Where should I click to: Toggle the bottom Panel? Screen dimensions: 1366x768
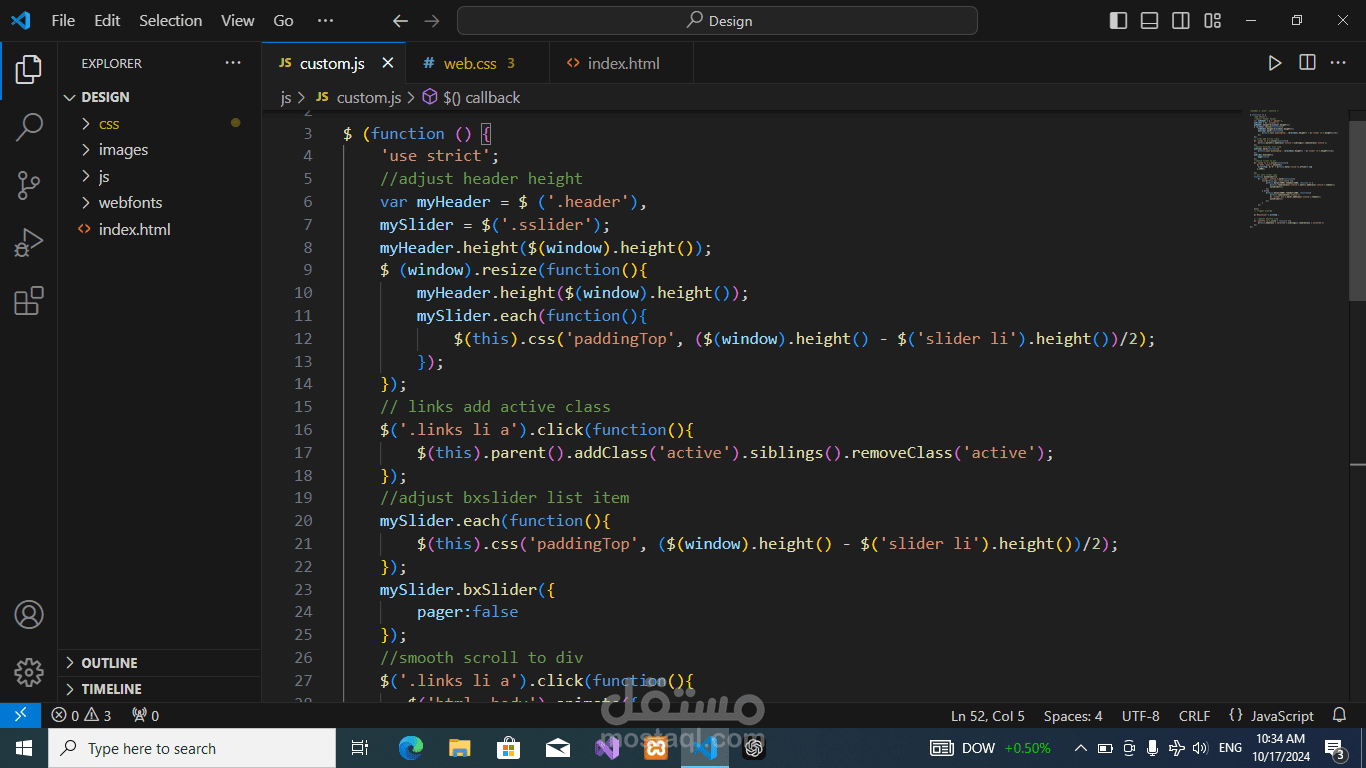(x=1150, y=20)
